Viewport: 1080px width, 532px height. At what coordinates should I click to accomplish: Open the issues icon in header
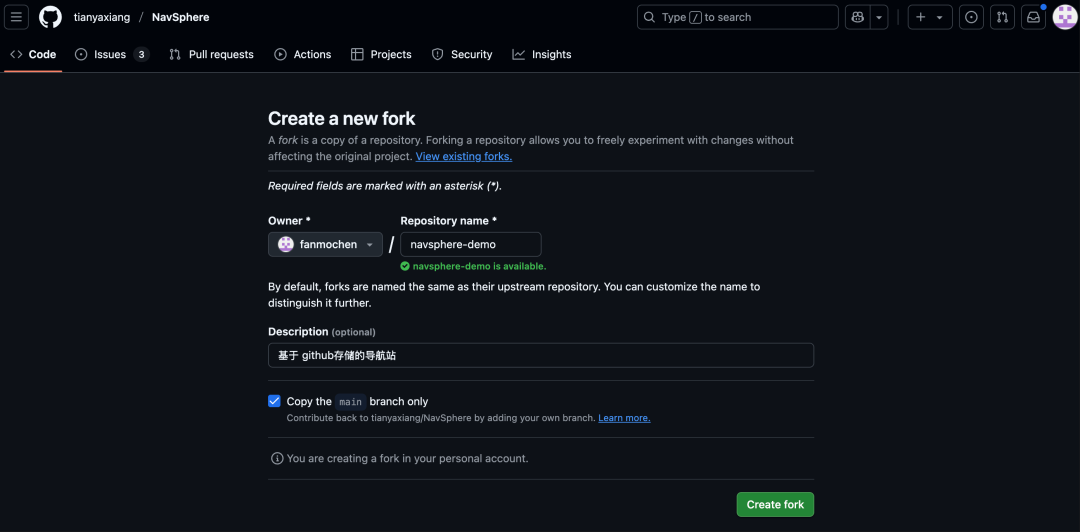click(971, 17)
